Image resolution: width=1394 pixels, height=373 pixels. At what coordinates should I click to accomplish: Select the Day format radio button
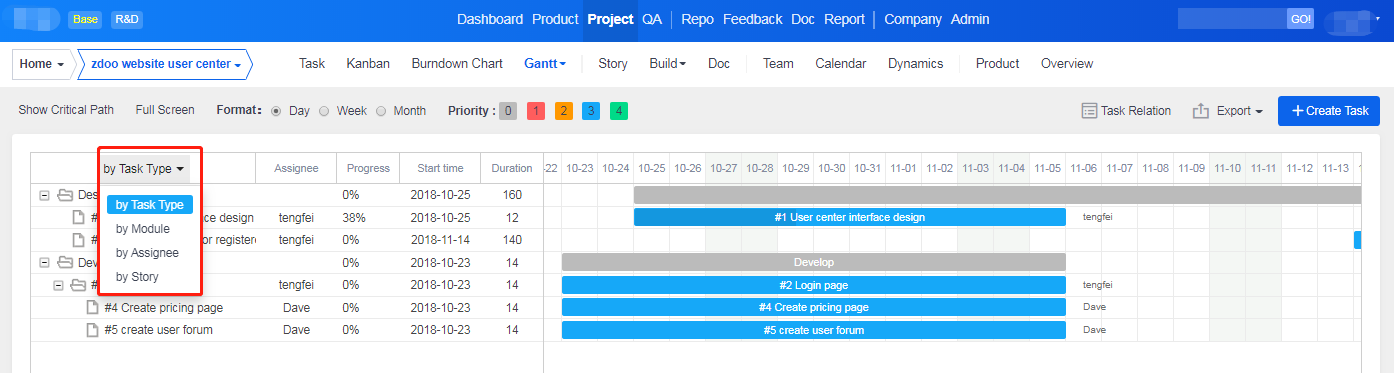coord(276,111)
